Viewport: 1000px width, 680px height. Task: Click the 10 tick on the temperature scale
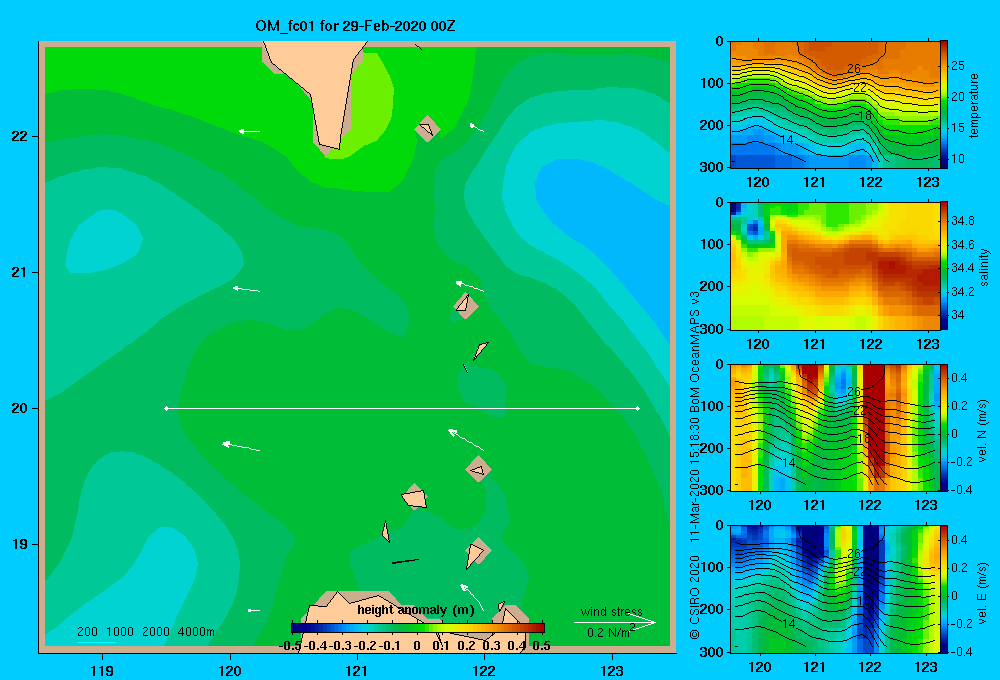957,159
